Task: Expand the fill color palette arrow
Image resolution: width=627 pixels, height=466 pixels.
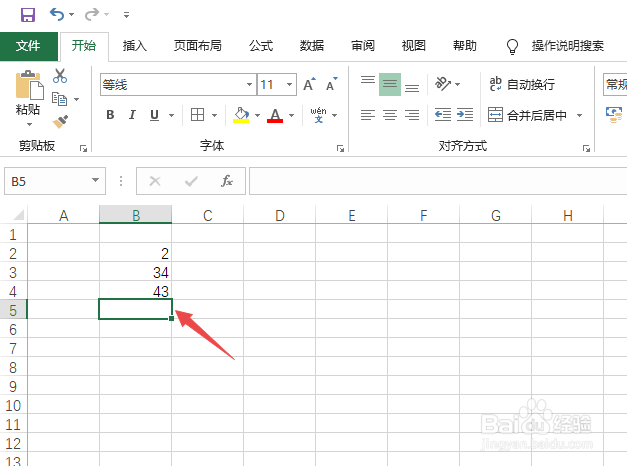Action: click(x=258, y=116)
